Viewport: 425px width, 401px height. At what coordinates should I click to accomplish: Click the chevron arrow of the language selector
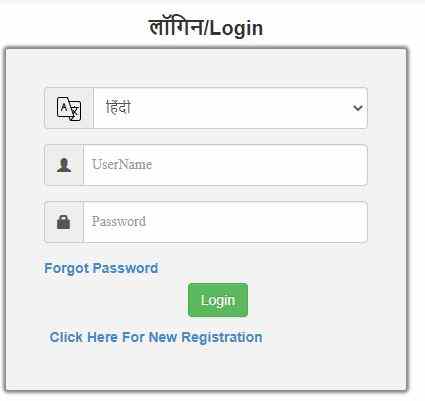pos(358,108)
